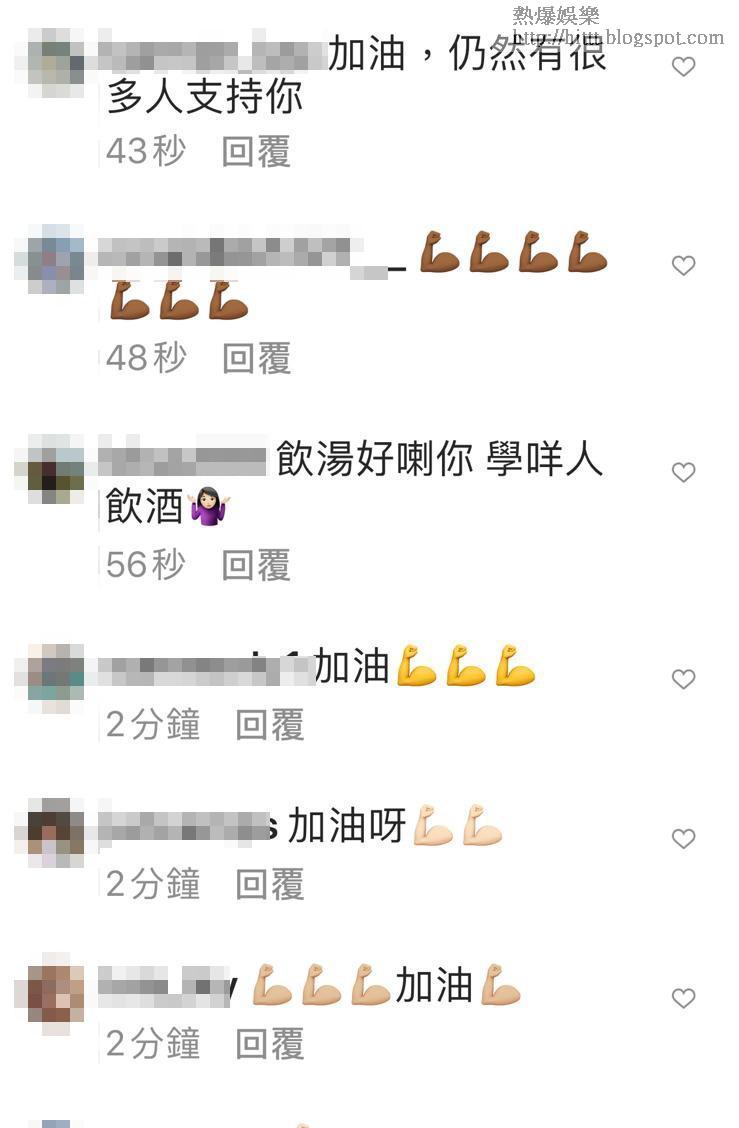The image size is (739, 1128).
Task: Like the 43秒 comment with the heart
Action: [x=683, y=67]
